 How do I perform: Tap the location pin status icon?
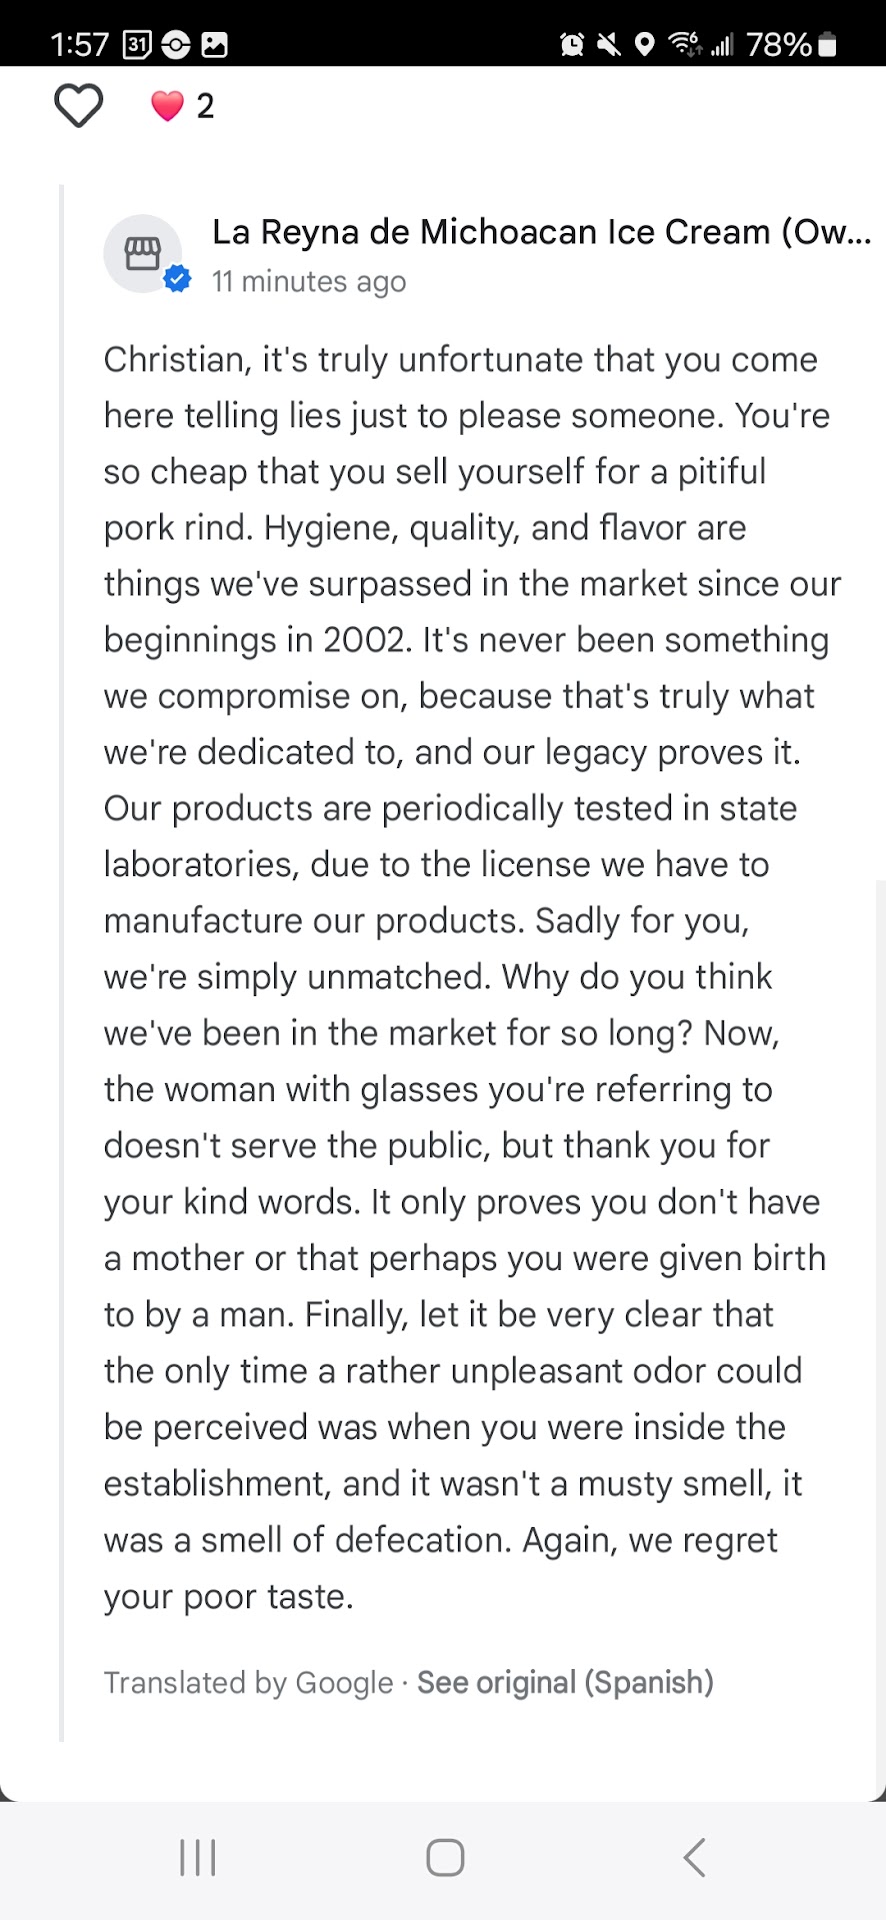point(645,45)
